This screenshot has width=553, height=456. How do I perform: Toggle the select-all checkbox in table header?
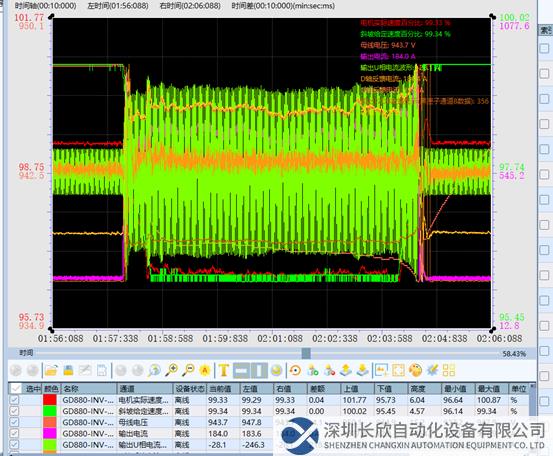pos(15,389)
